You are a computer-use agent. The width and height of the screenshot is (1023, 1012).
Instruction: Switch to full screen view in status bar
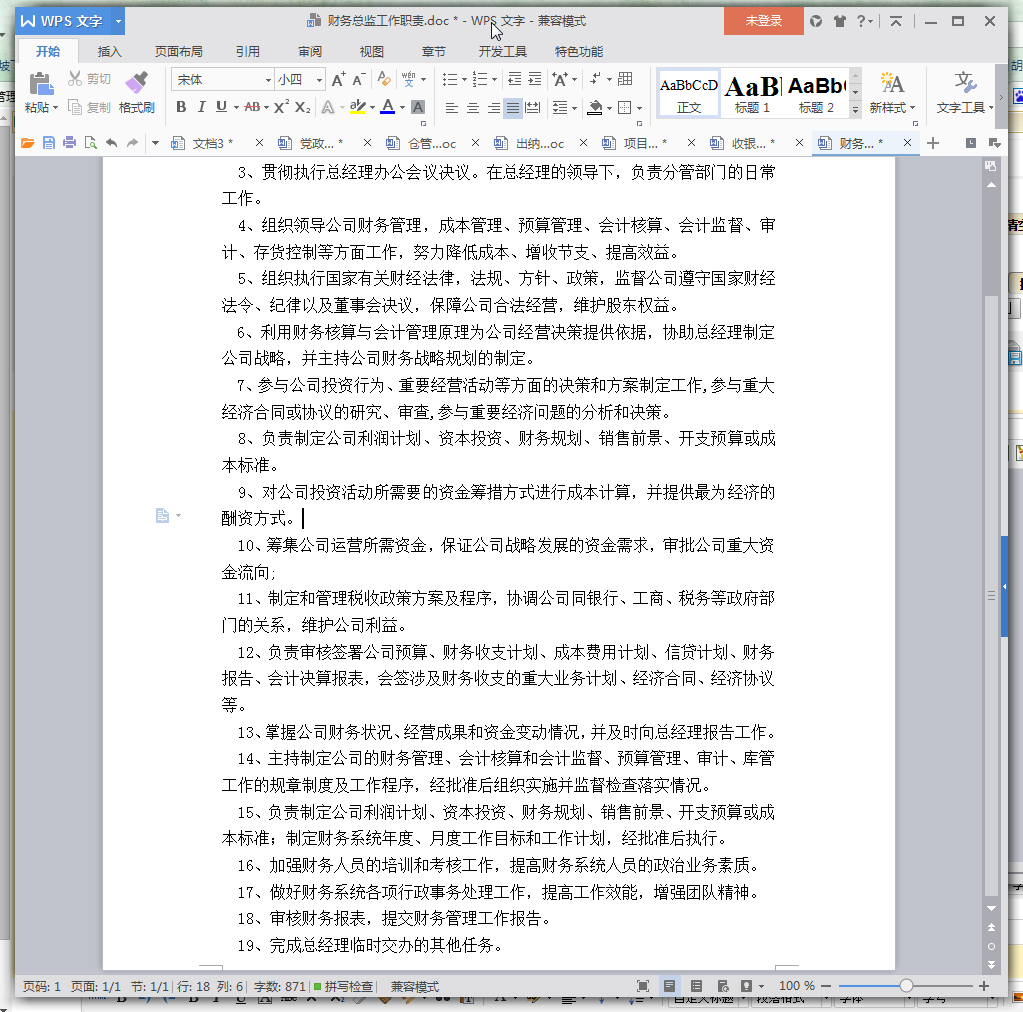pyautogui.click(x=643, y=987)
